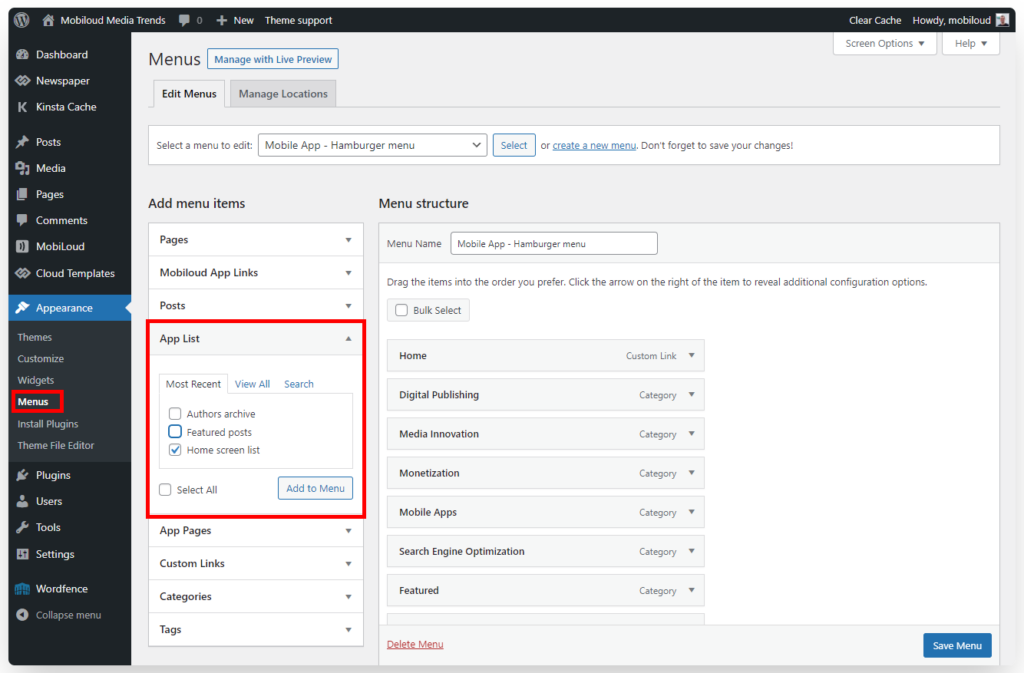Open the Screen Options dropdown
Viewport: 1024px width, 673px height.
[885, 43]
